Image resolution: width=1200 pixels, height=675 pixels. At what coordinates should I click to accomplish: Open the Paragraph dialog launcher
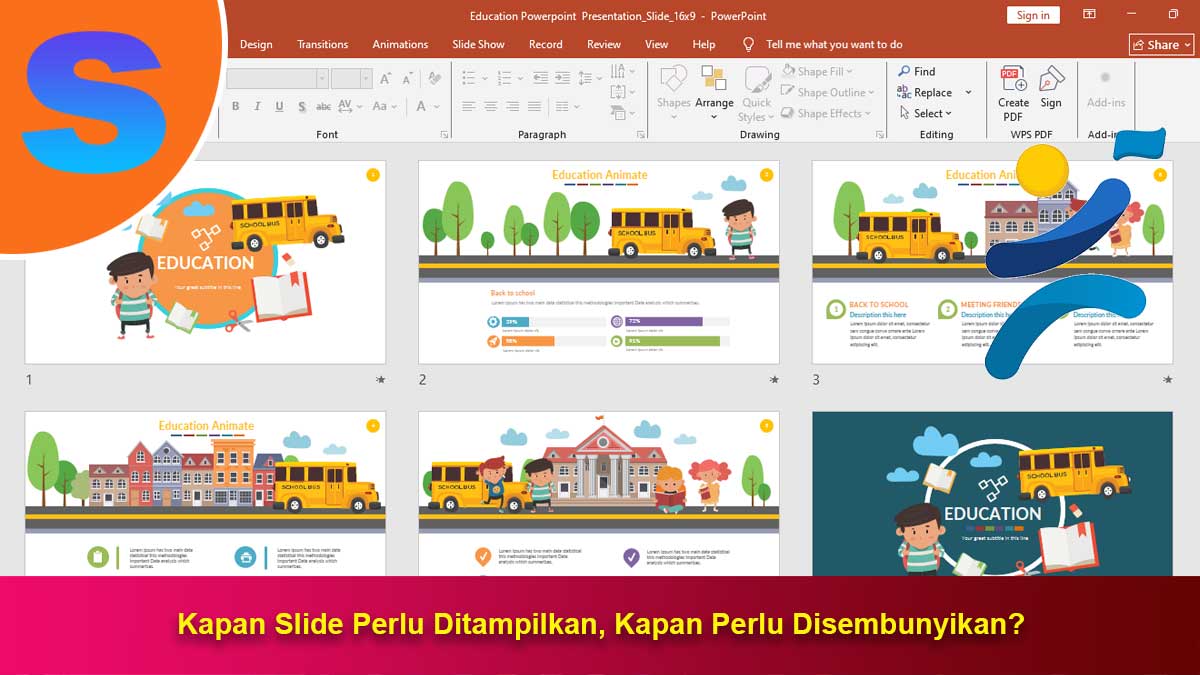(641, 134)
